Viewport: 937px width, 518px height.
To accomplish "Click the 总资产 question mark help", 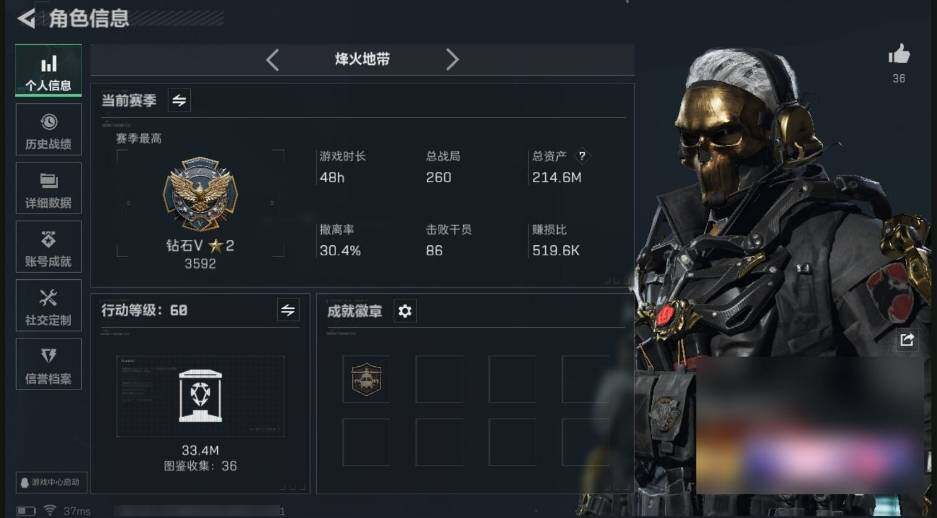I will click(x=581, y=156).
